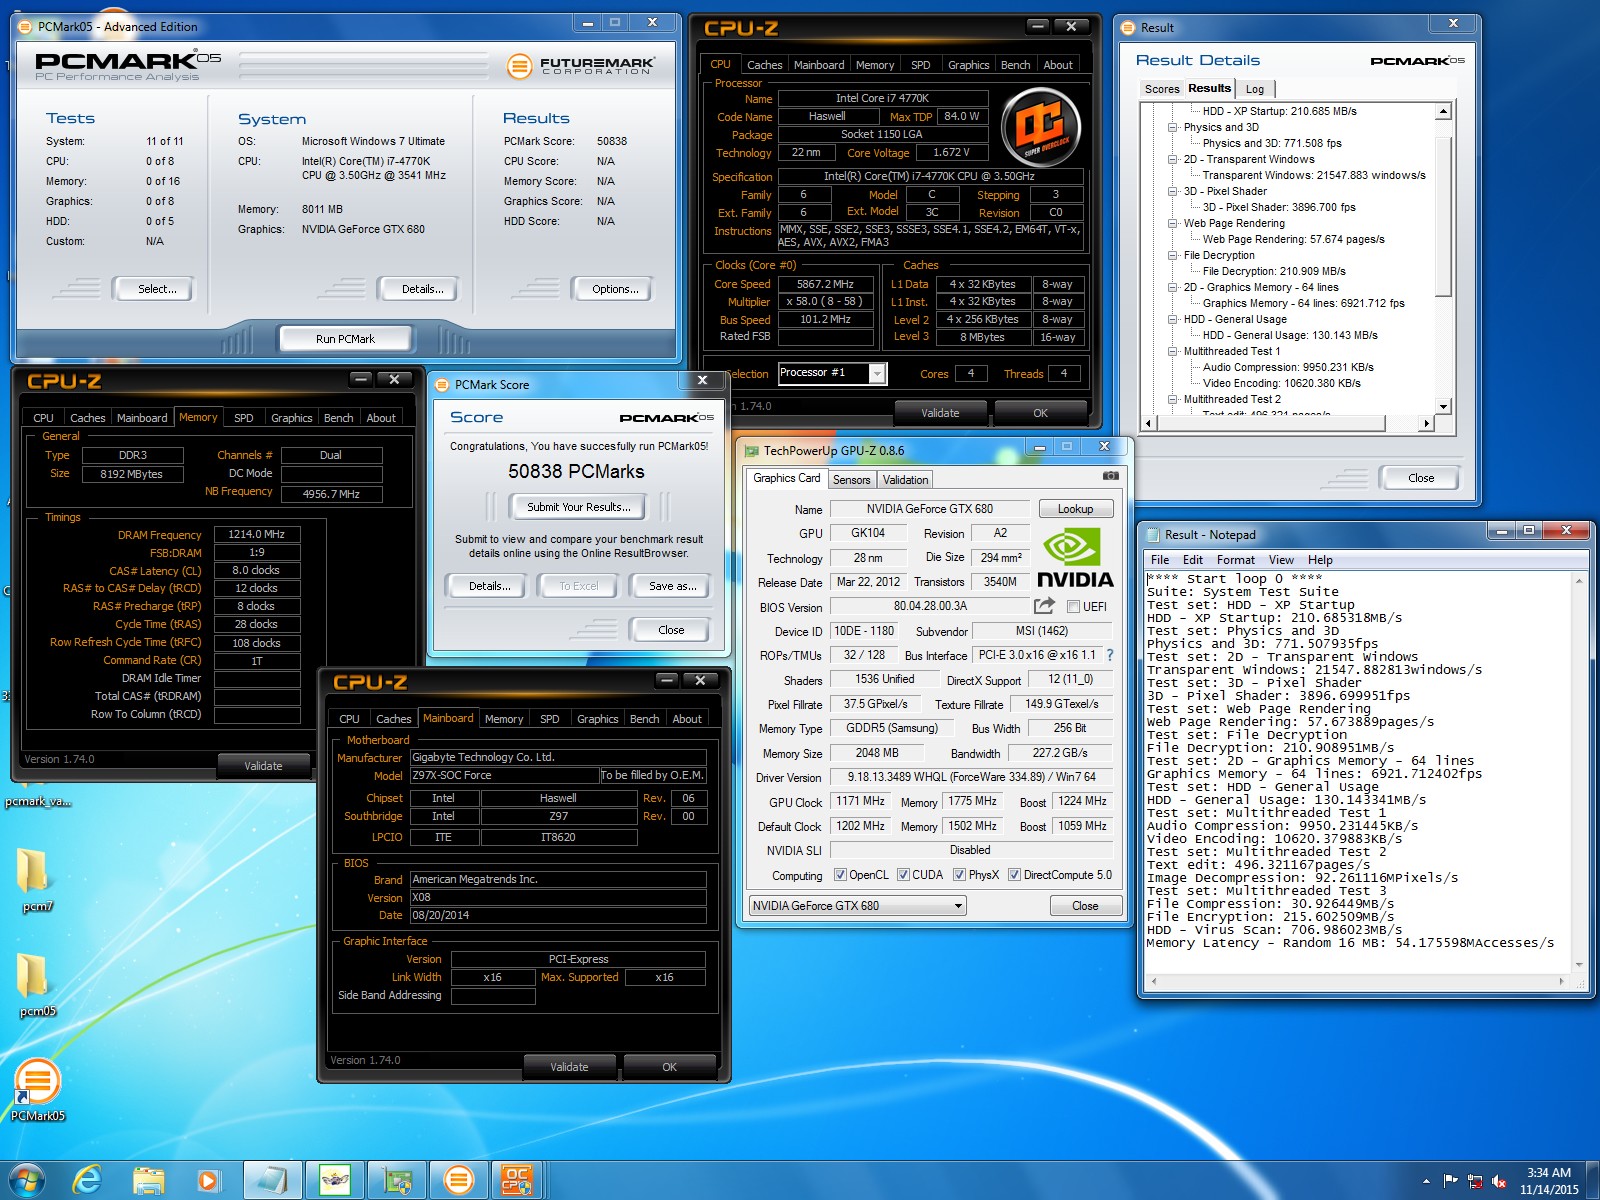Open the Processor #1 selection dropdown
Image resolution: width=1600 pixels, height=1200 pixels.
point(832,373)
